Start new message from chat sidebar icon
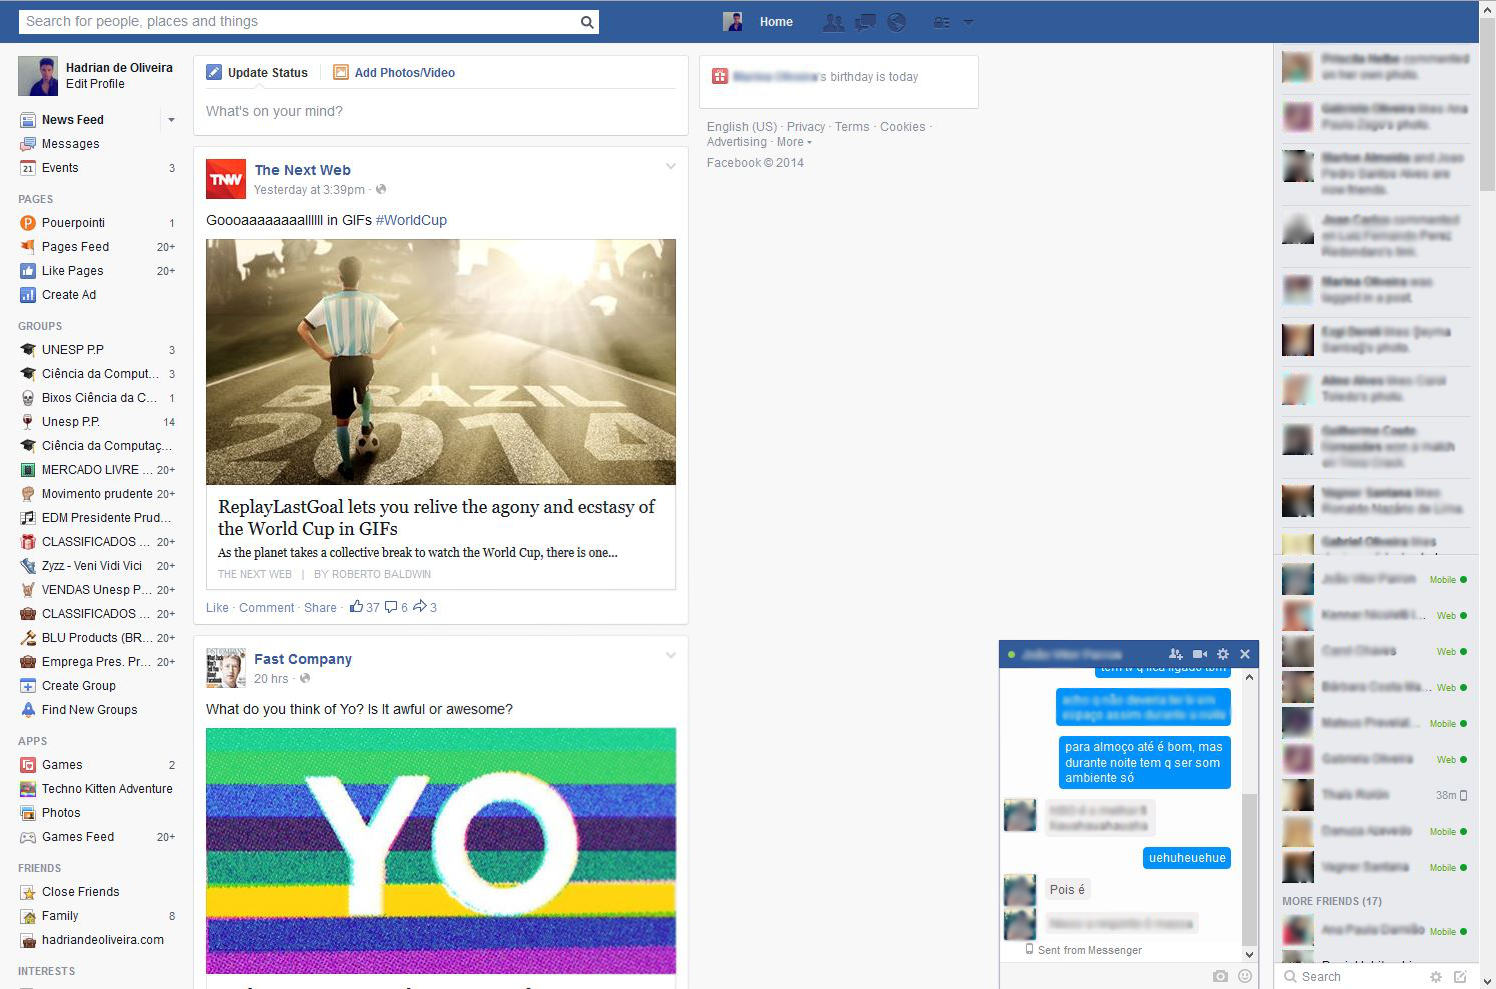Image resolution: width=1496 pixels, height=989 pixels. click(1460, 977)
